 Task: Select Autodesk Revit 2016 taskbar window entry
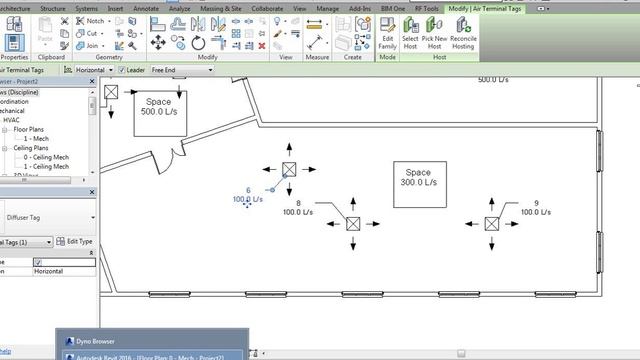[150, 357]
